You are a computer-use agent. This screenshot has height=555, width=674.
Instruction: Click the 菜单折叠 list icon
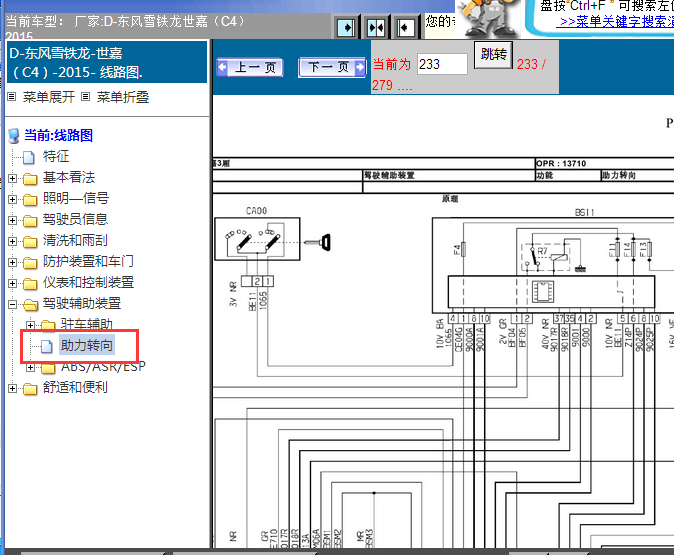86,97
